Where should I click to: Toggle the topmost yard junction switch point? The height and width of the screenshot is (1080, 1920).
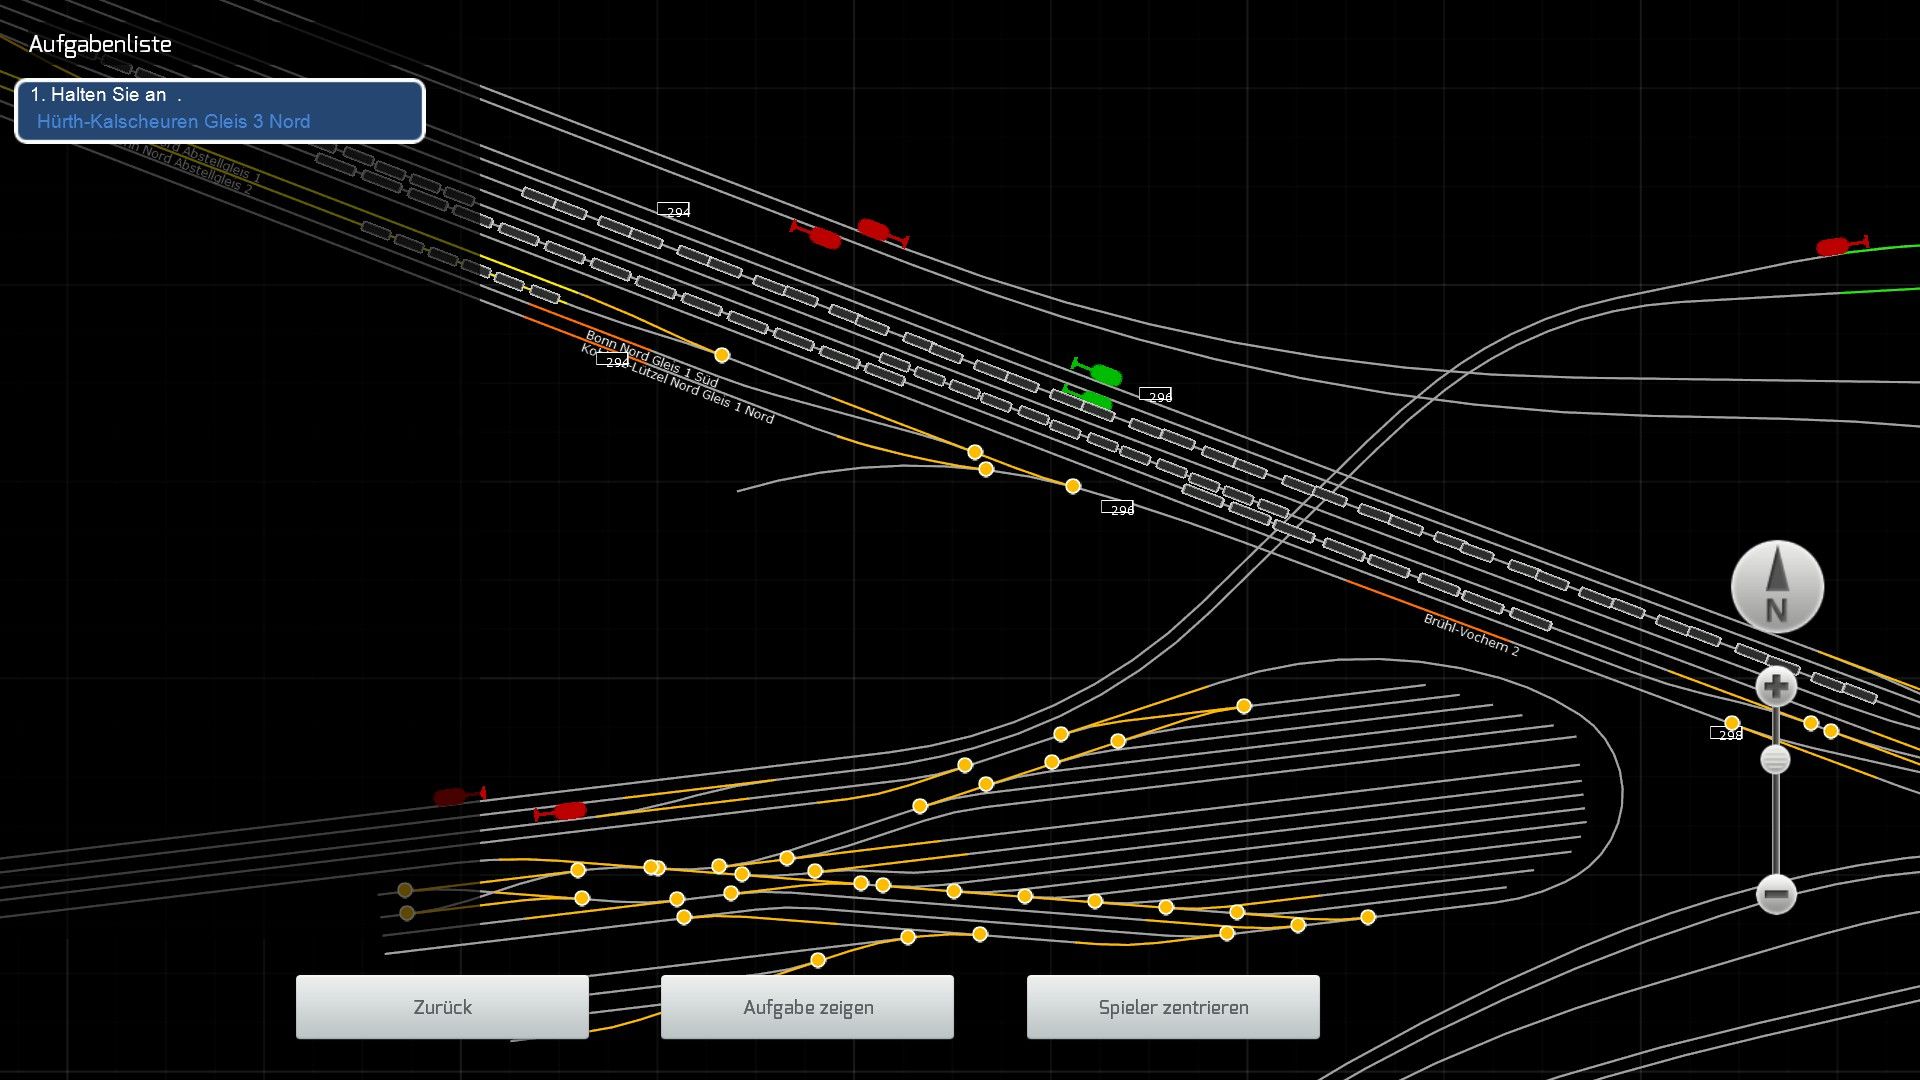tap(1244, 706)
